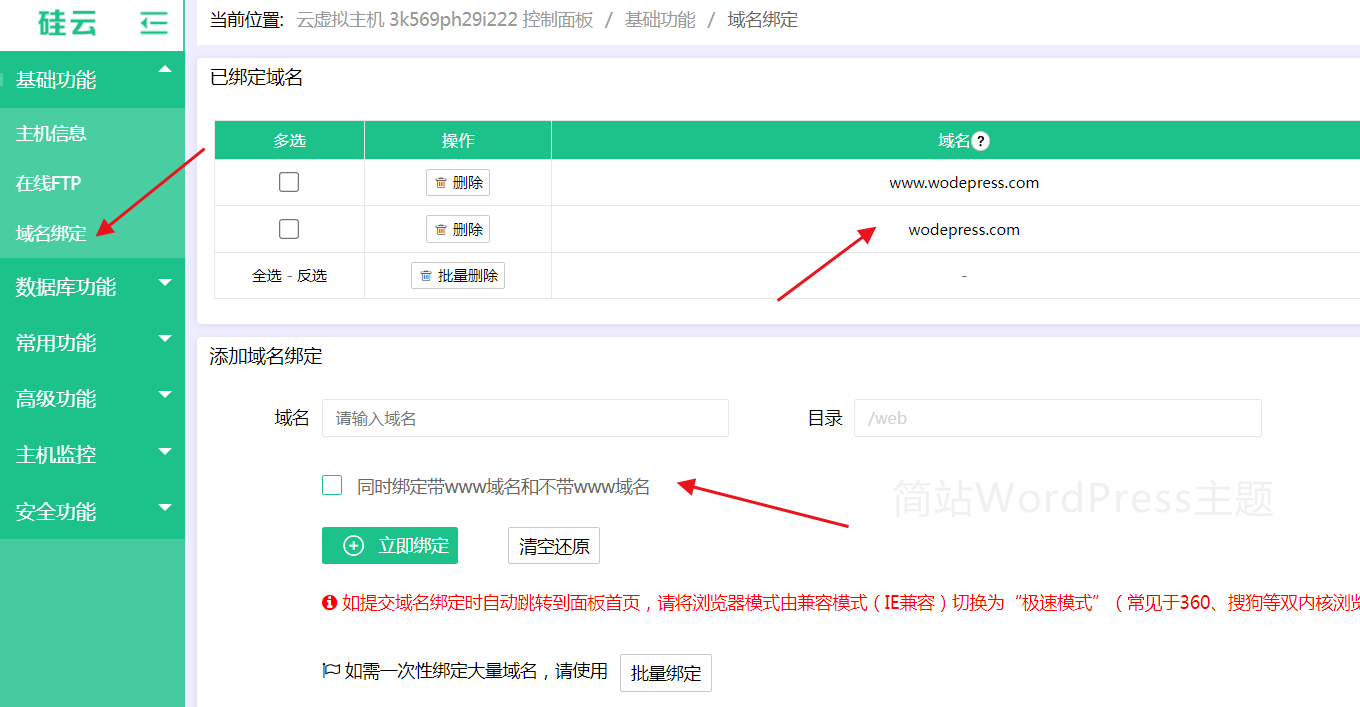Click the trash icon in wodepress.com row
The image size is (1360, 707).
[441, 230]
